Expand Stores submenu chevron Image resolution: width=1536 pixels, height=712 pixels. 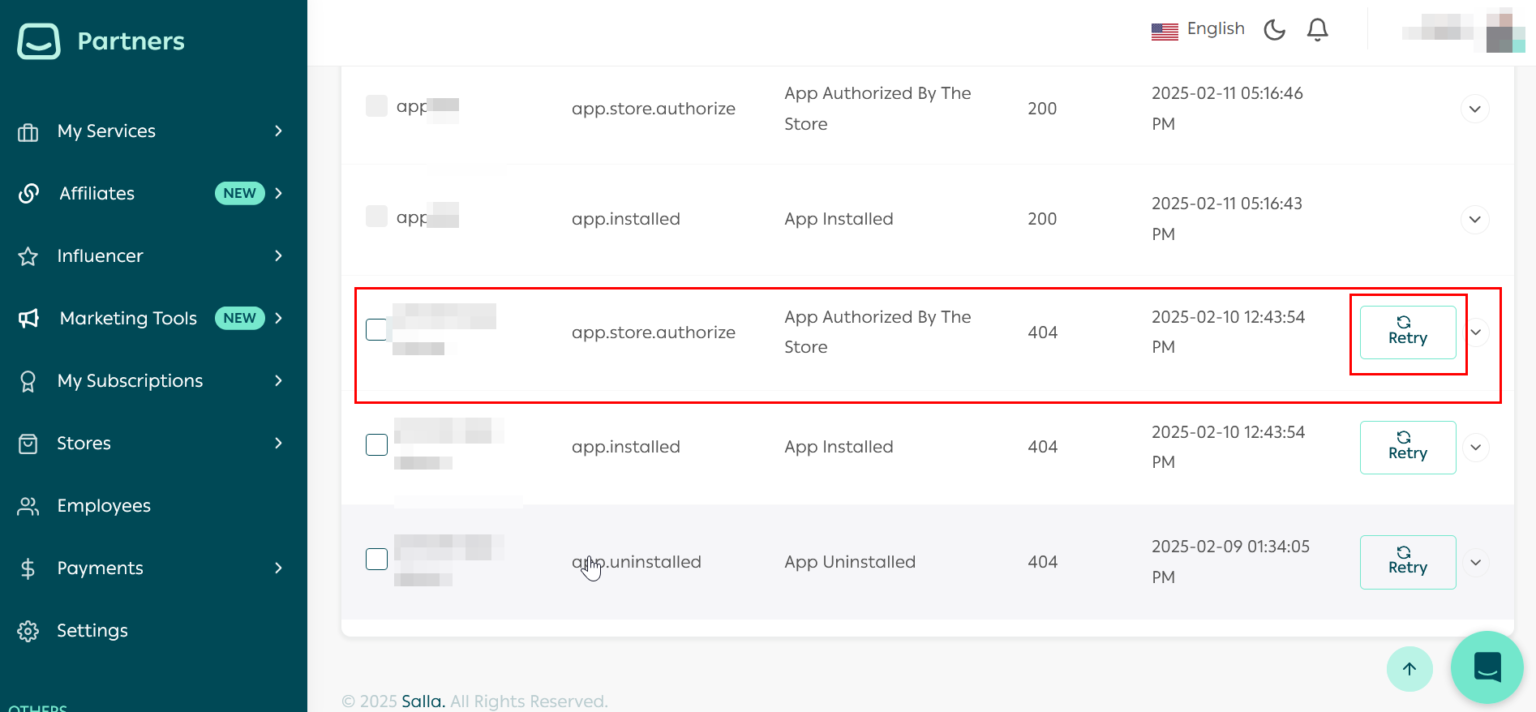(278, 443)
